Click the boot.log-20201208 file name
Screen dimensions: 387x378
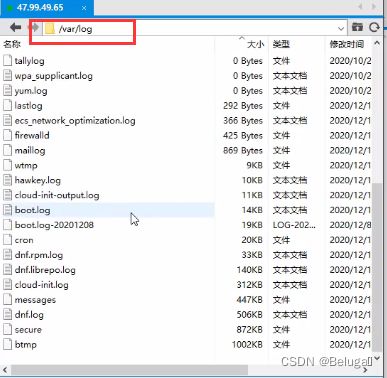(54, 225)
